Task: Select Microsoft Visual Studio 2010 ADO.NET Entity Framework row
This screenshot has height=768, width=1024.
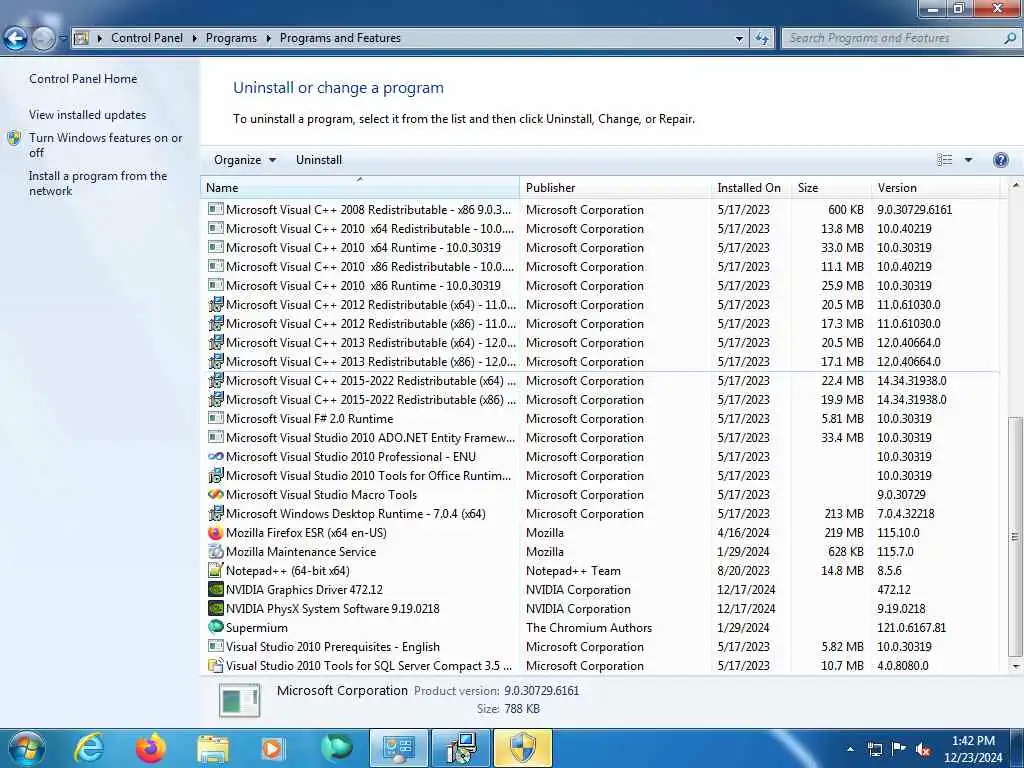Action: pyautogui.click(x=602, y=438)
